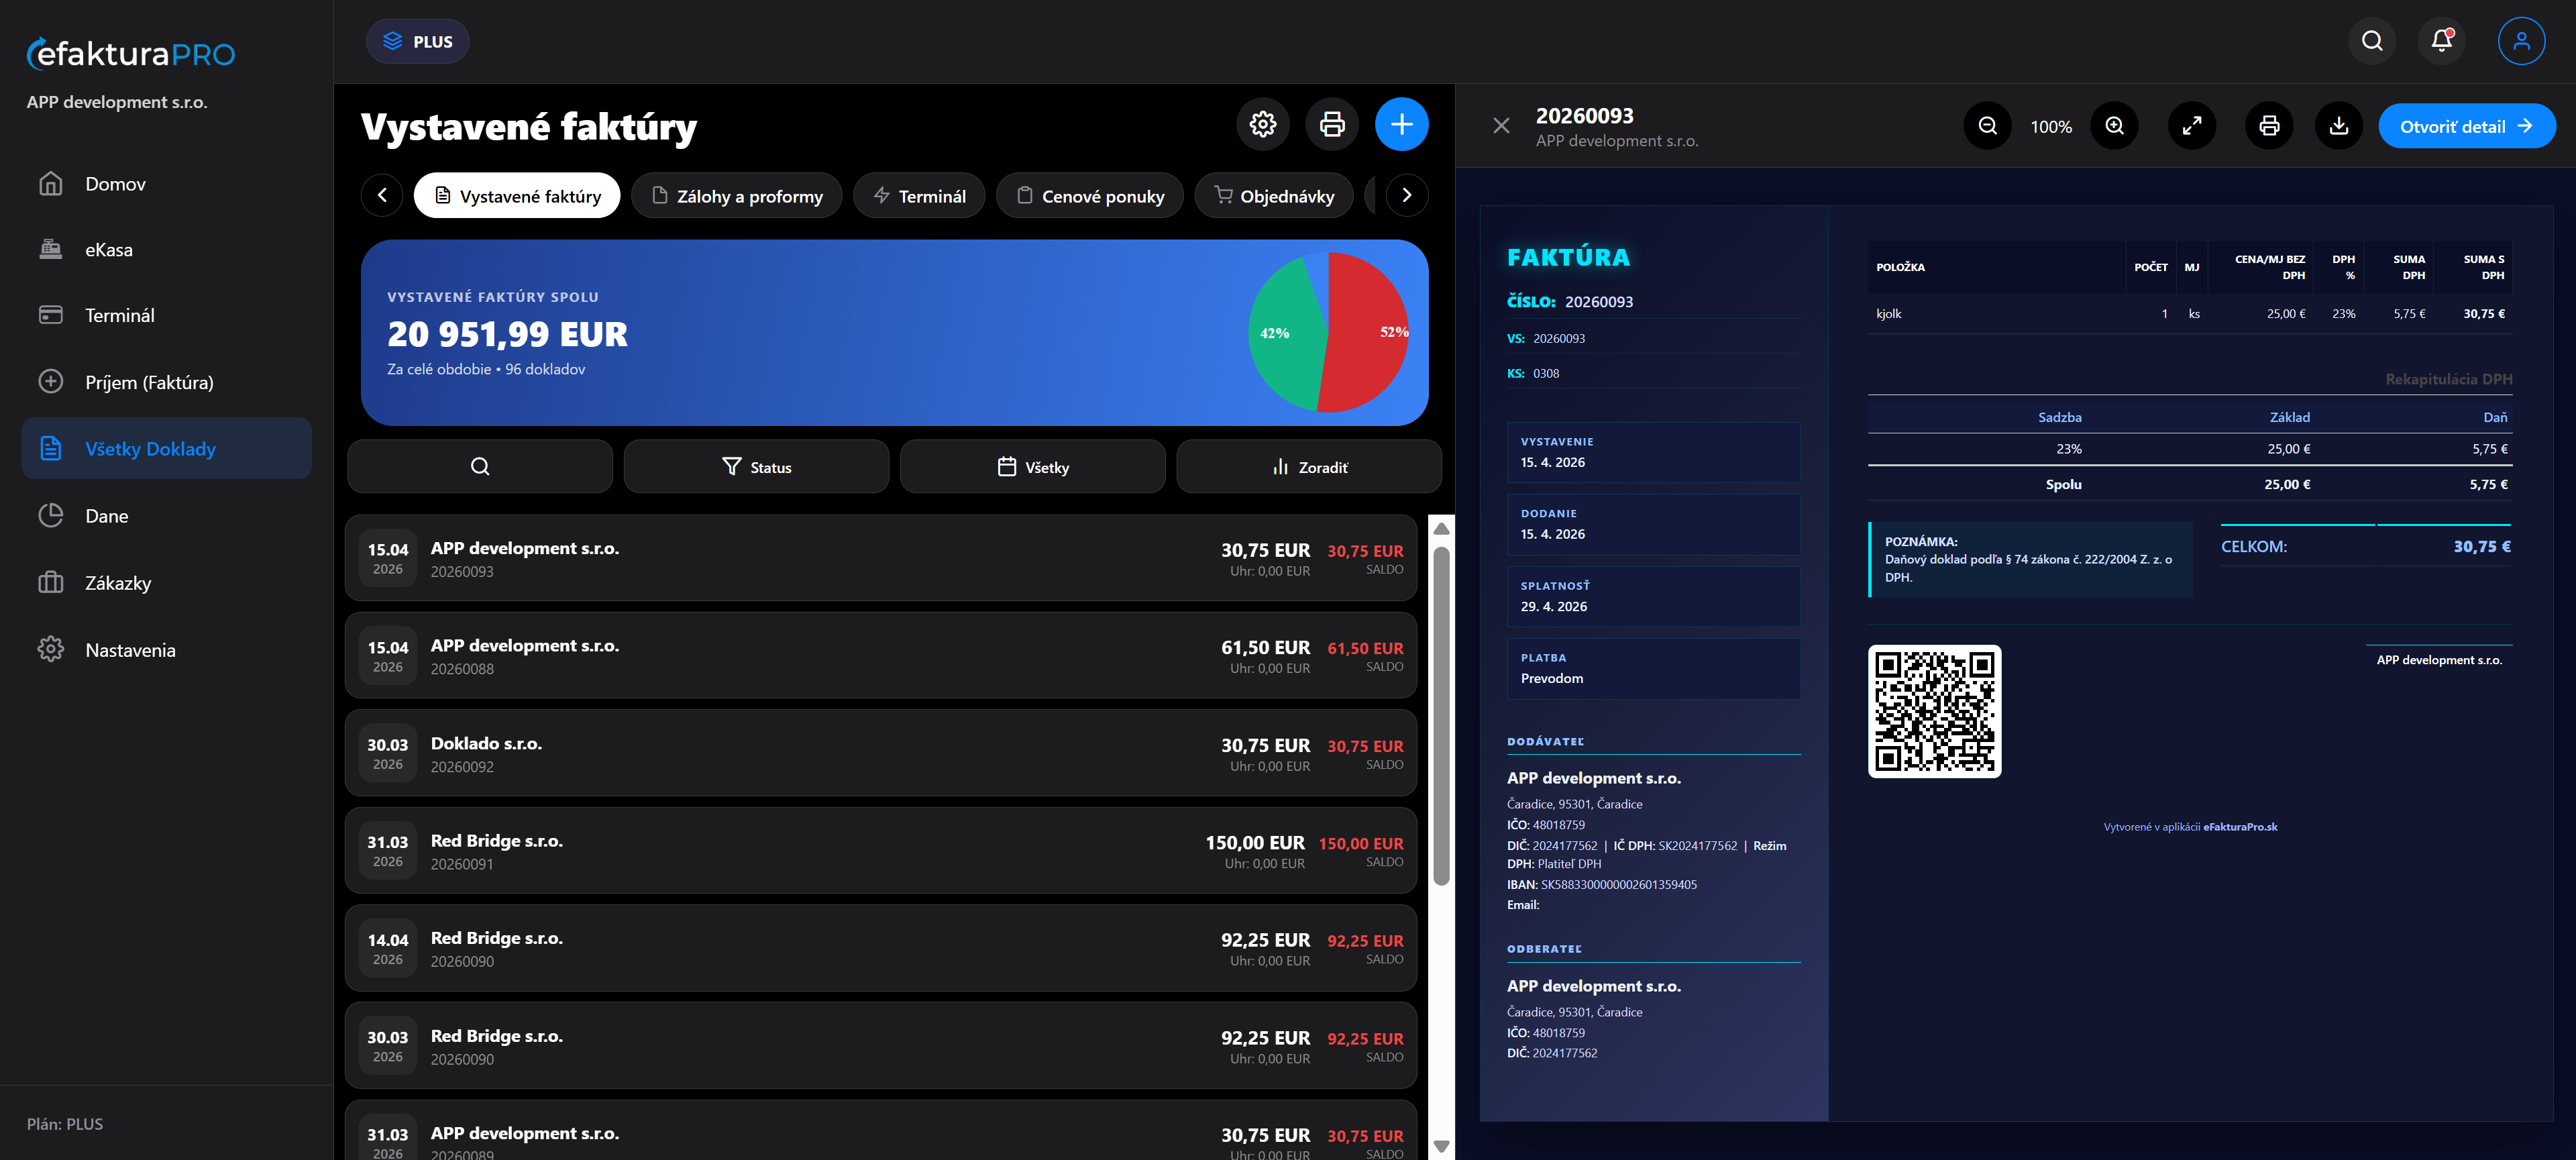Viewport: 2576px width, 1160px height.
Task: Open Terminál in the sidebar
Action: point(166,316)
